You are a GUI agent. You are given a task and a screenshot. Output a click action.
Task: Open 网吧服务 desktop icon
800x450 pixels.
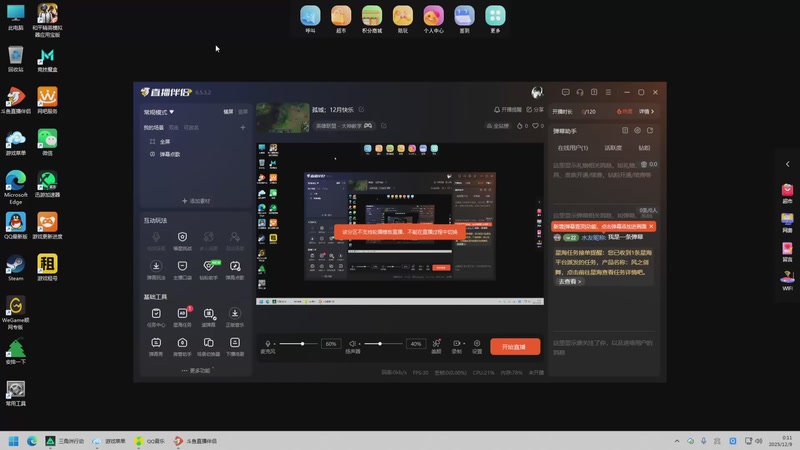[47, 101]
